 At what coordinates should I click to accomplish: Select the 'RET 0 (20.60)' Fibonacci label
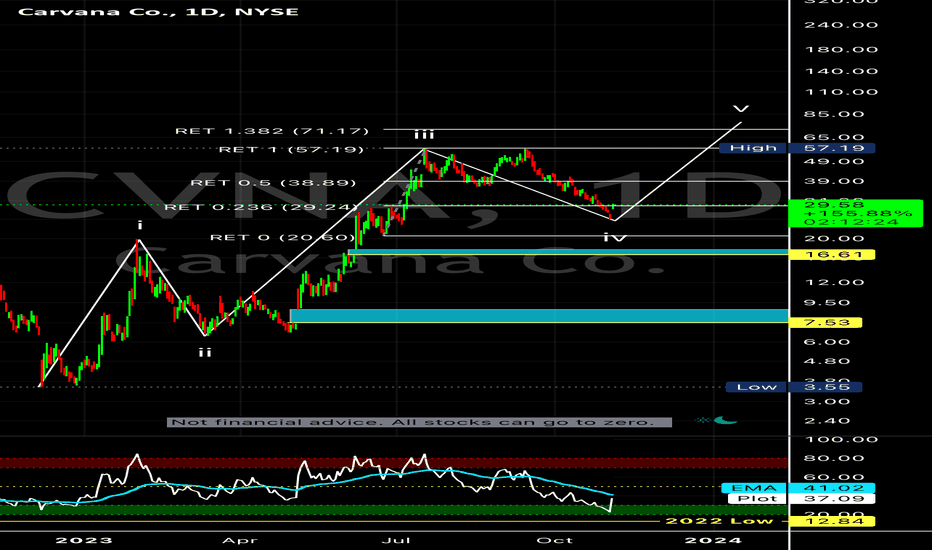(x=282, y=237)
